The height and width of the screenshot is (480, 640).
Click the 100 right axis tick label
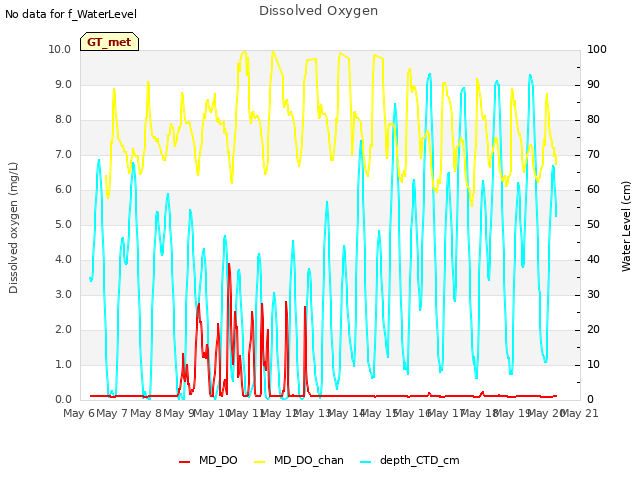pos(597,49)
